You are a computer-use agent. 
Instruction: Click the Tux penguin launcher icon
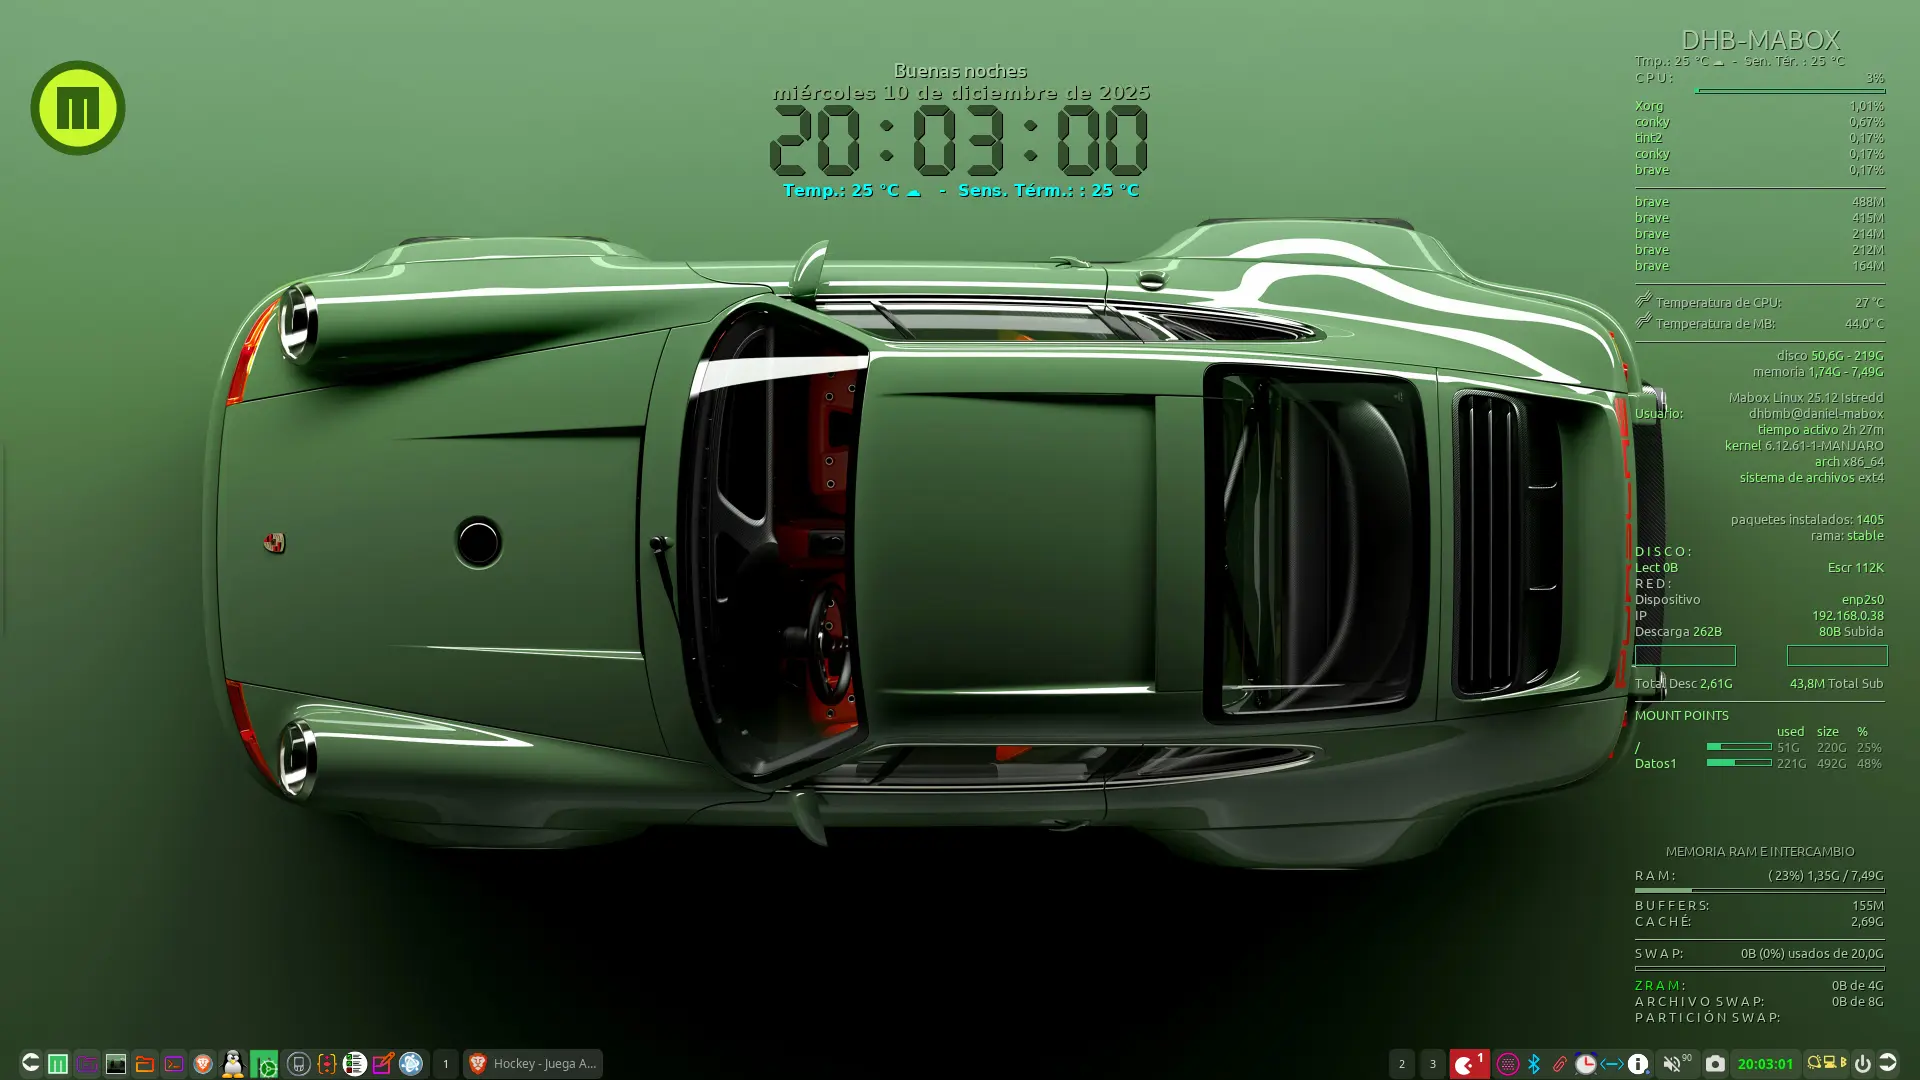(x=233, y=1064)
